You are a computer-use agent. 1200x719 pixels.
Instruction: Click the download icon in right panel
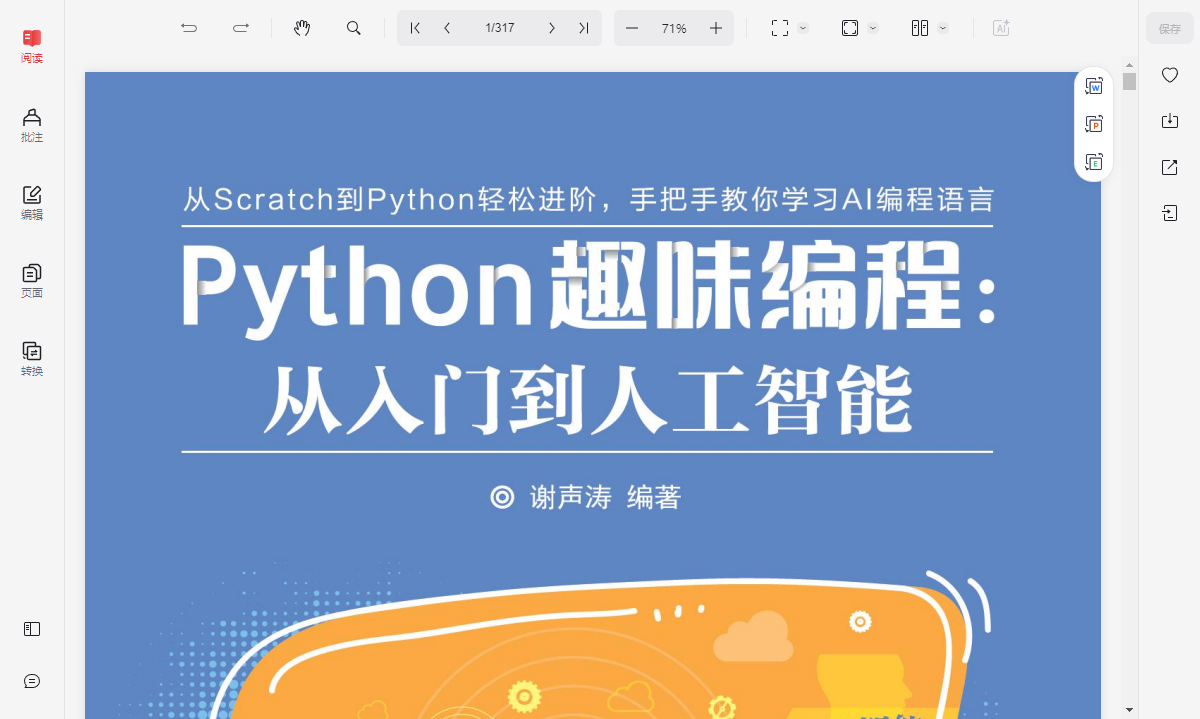coord(1169,121)
